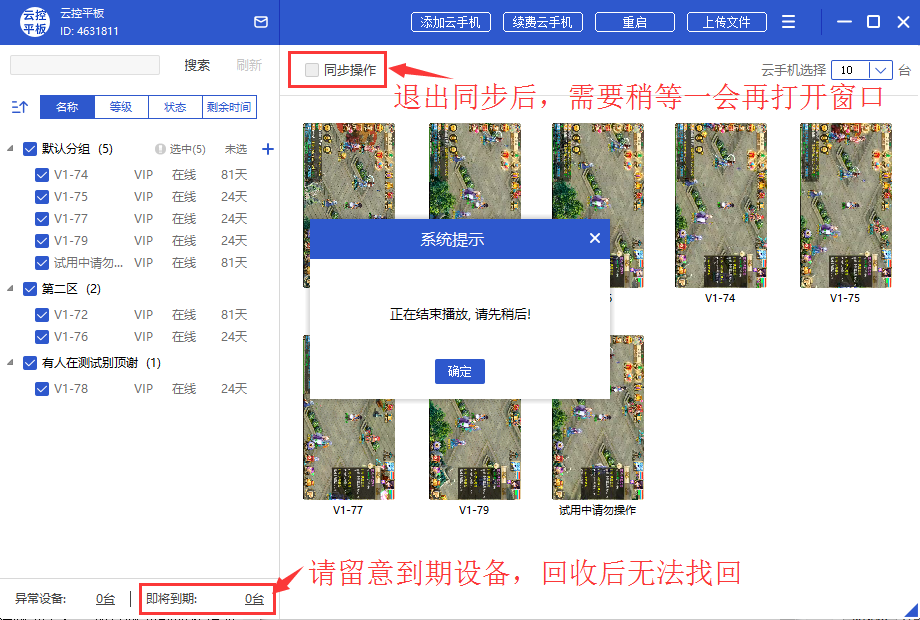Viewport: 920px width, 620px height.
Task: Open the V1-74 cloud phone thumbnail
Action: tap(721, 205)
